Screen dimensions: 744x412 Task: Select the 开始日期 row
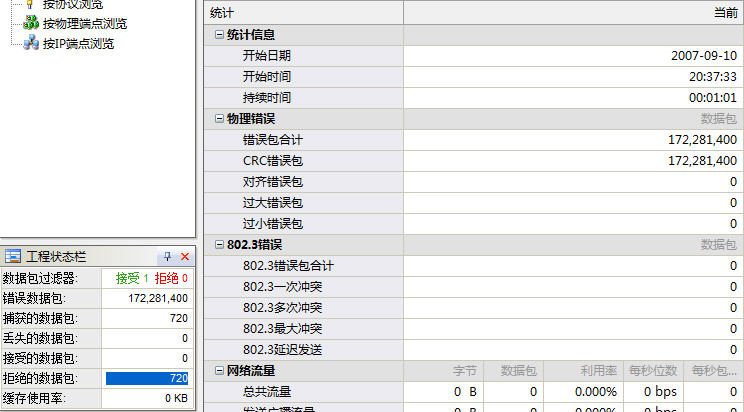(x=474, y=56)
